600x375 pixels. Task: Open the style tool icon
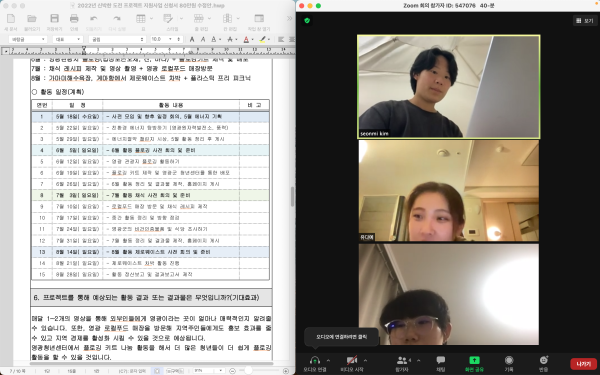(x=168, y=18)
